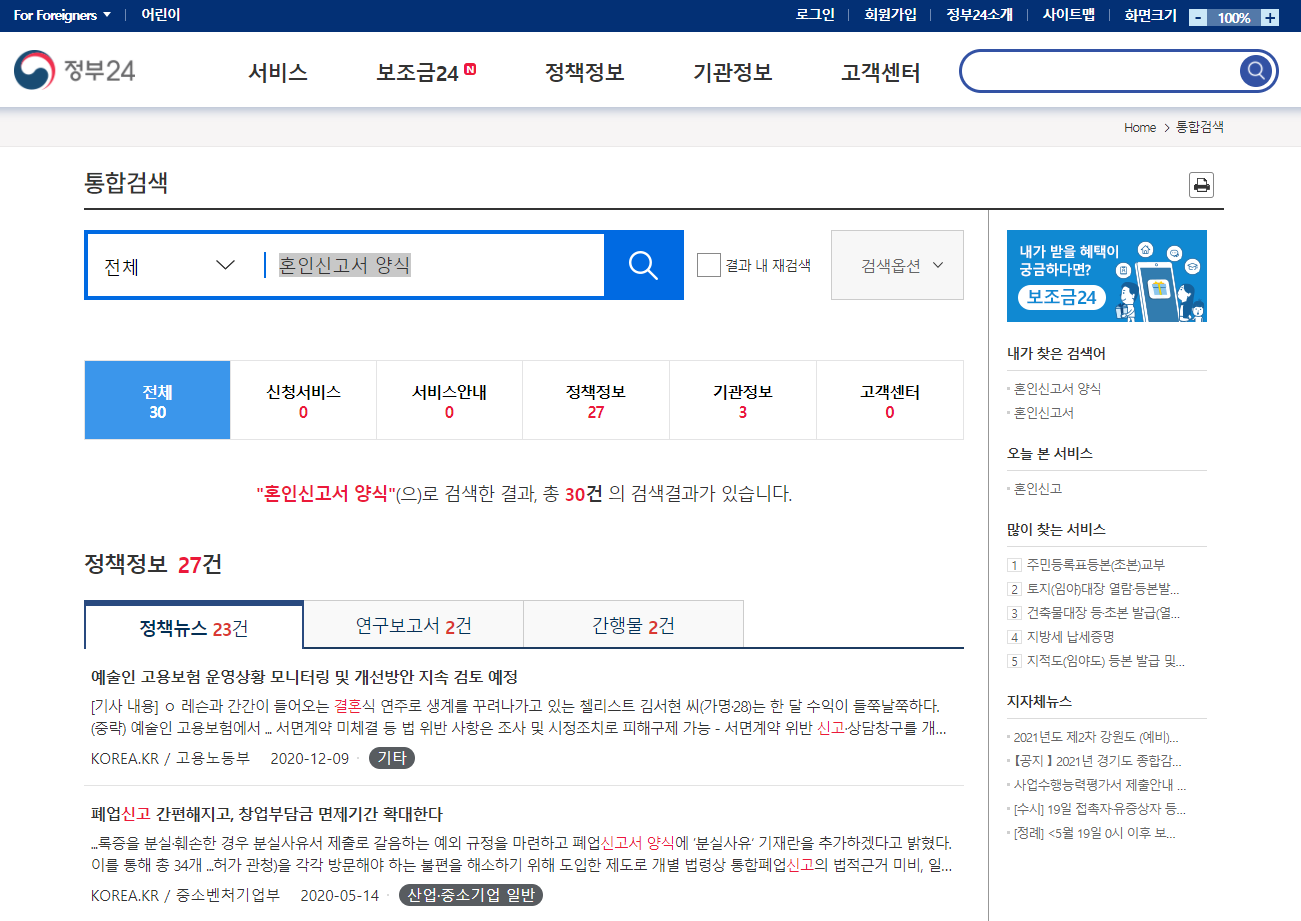
Task: Switch to the 연구보고서 2건 tab
Action: point(413,626)
